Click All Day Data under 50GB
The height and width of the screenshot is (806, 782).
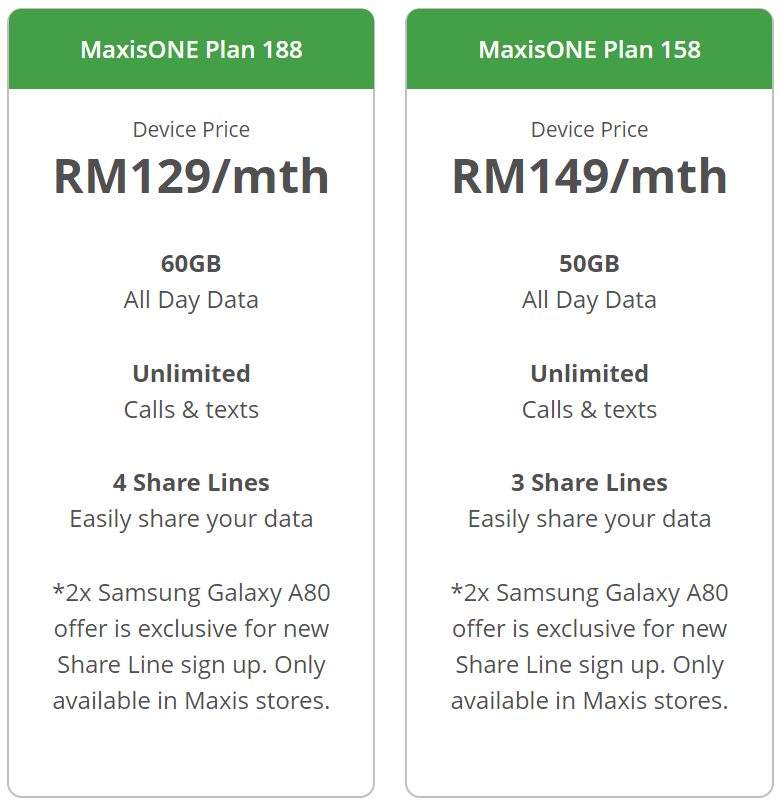point(589,300)
